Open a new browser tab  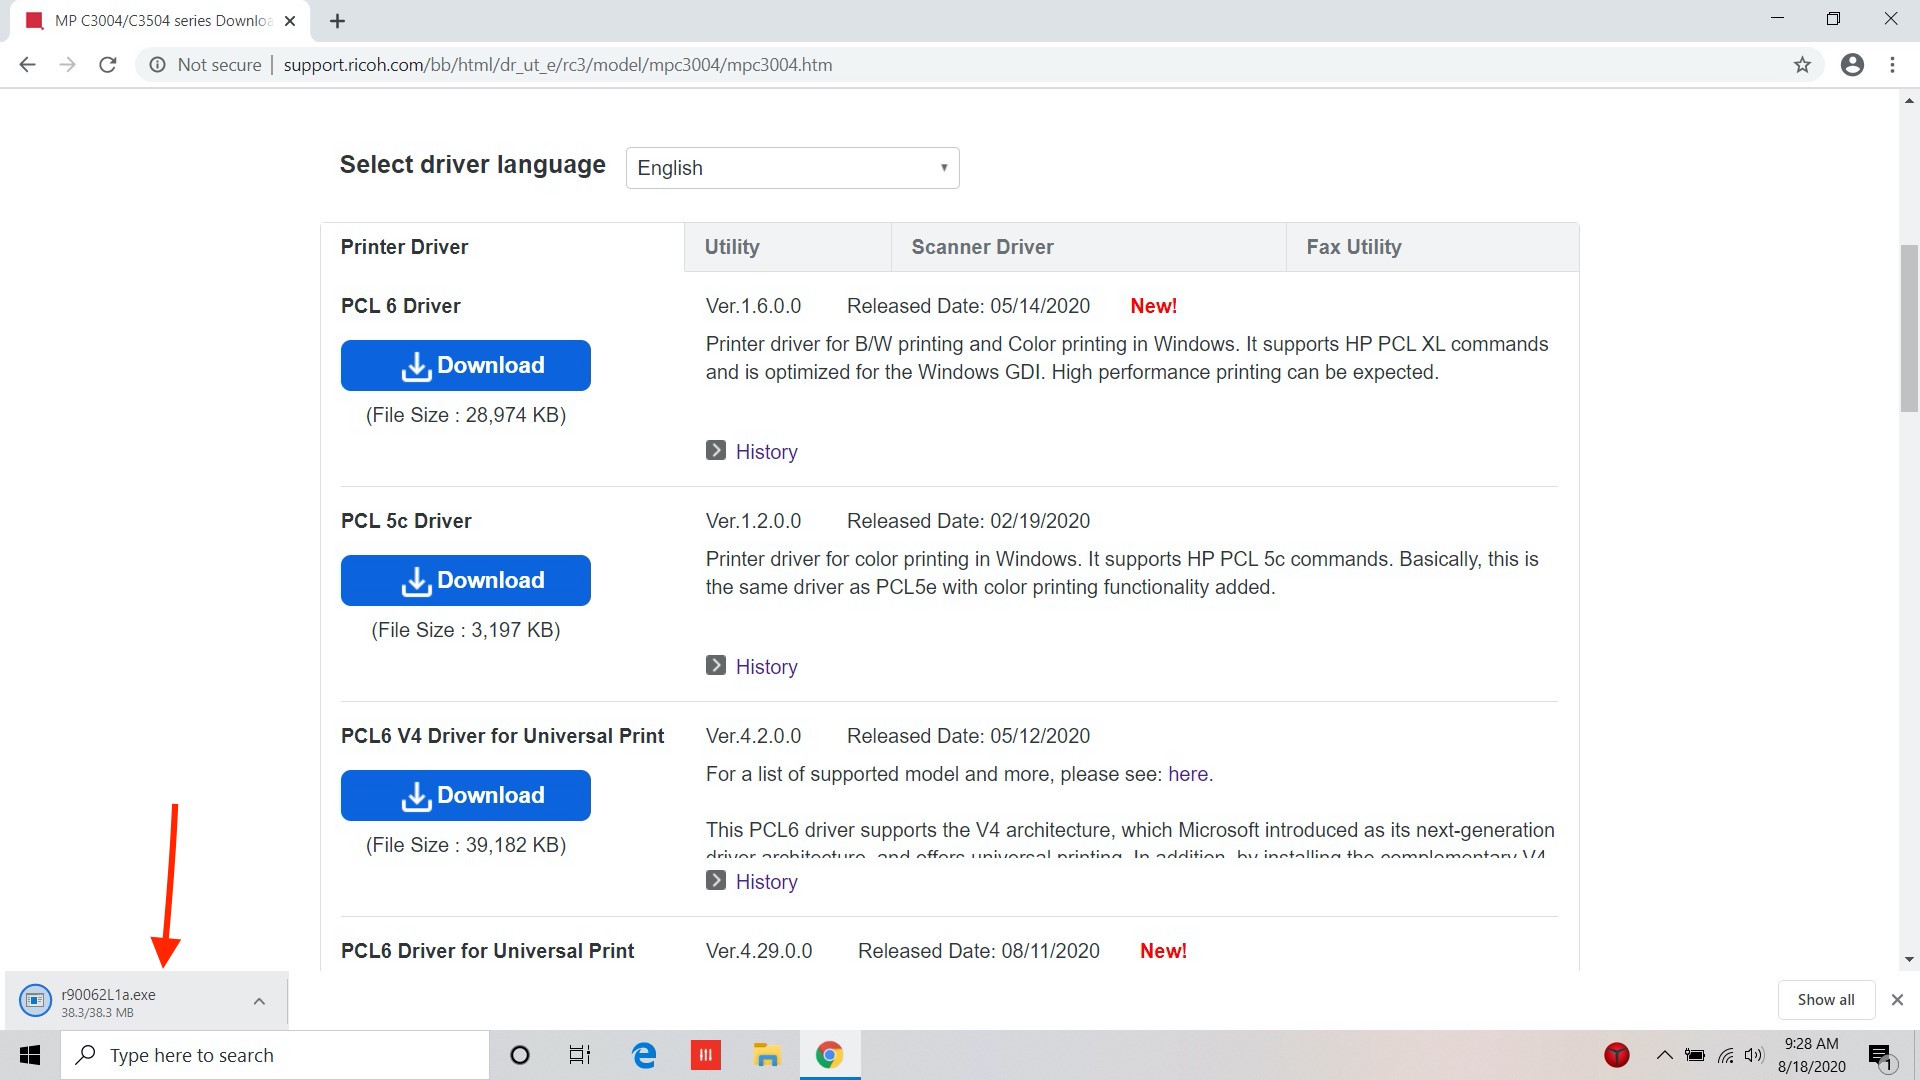[337, 21]
